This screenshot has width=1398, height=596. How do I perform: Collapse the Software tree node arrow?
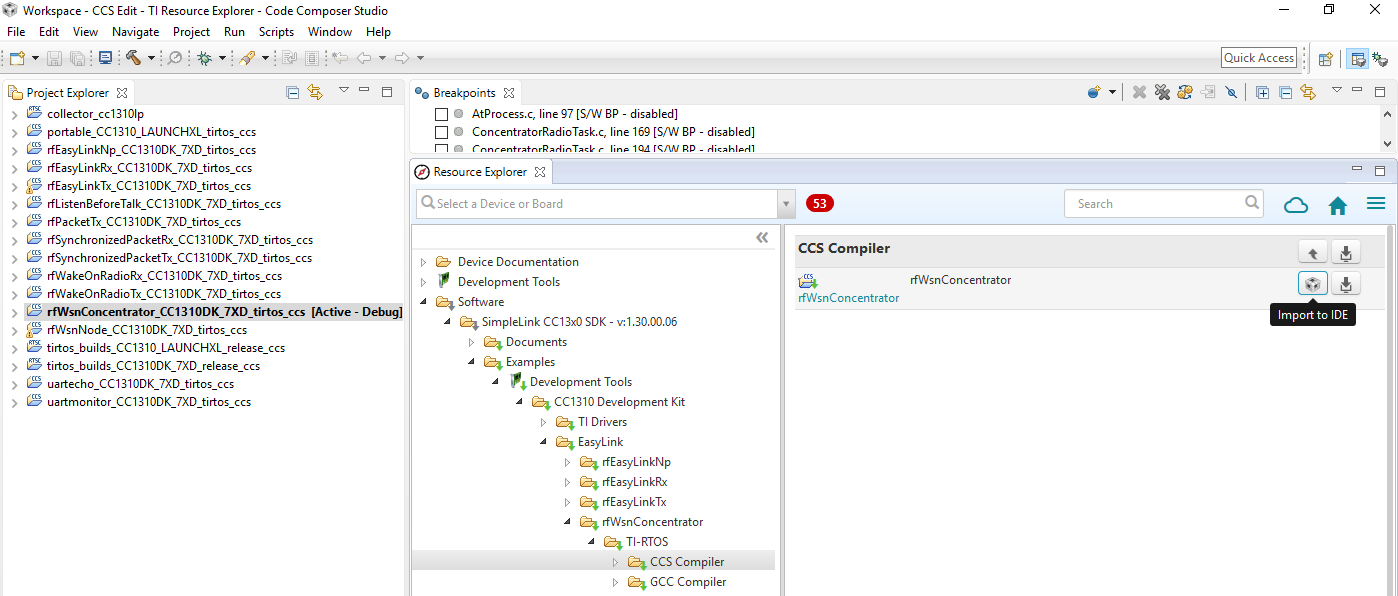point(424,302)
